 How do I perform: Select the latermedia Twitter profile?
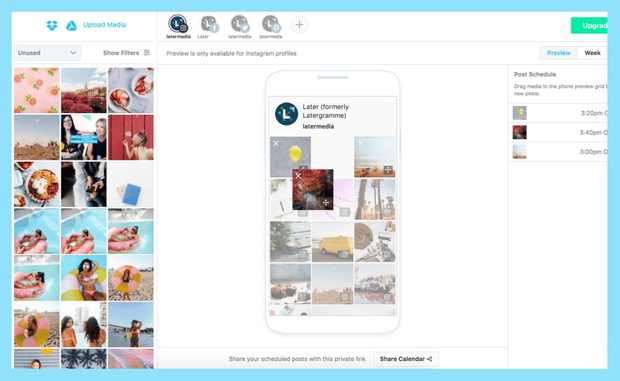pos(240,25)
